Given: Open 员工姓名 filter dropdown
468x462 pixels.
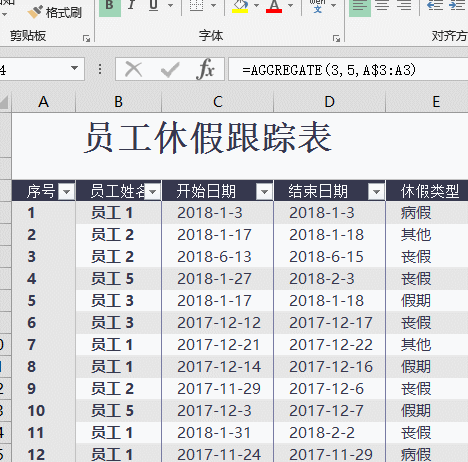Looking at the screenshot, I should [153, 192].
